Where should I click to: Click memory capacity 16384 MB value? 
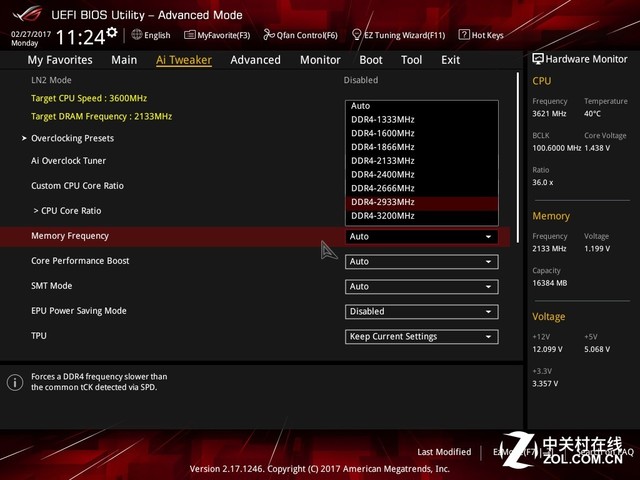[549, 283]
